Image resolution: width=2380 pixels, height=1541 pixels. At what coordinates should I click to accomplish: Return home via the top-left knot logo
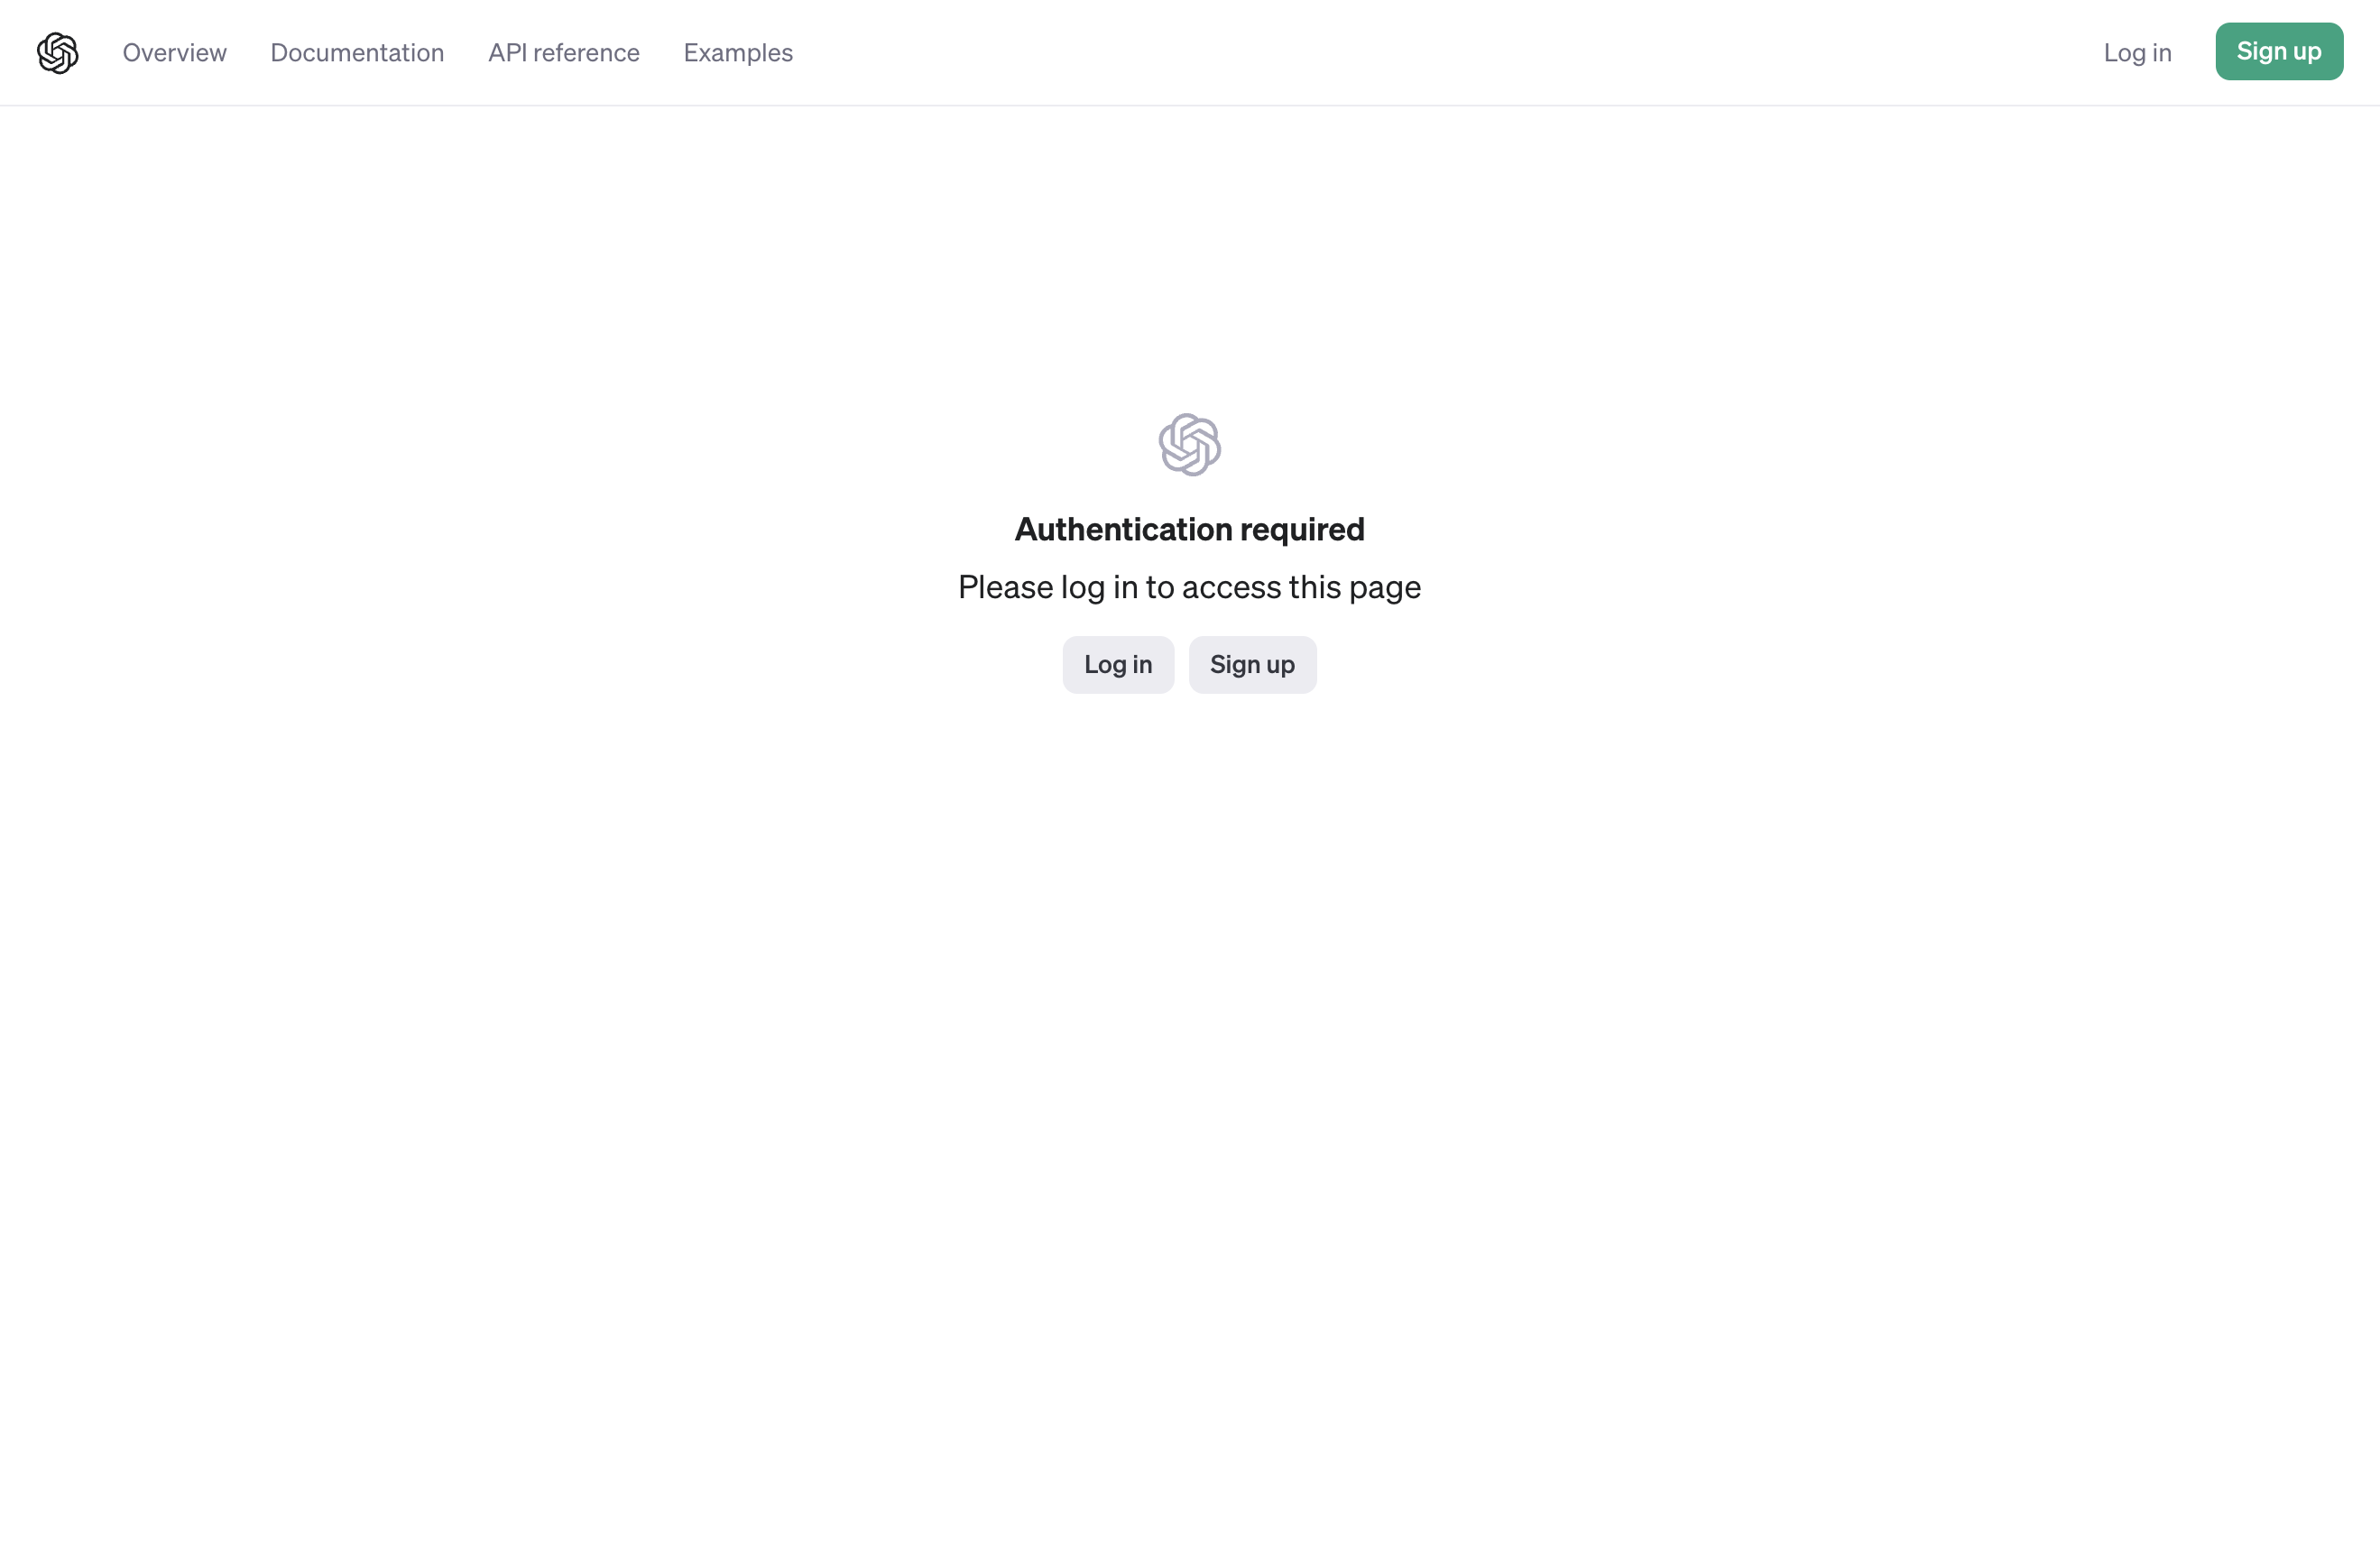click(x=58, y=53)
